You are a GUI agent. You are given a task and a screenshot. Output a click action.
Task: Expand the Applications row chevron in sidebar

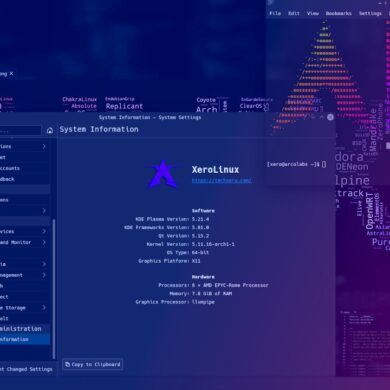44,146
